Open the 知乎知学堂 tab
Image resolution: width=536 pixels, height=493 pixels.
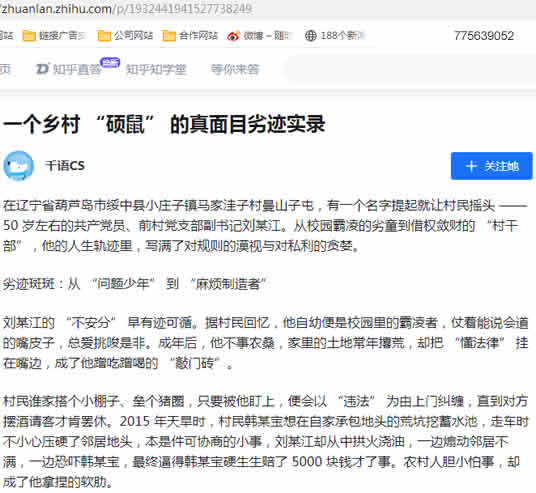(156, 69)
